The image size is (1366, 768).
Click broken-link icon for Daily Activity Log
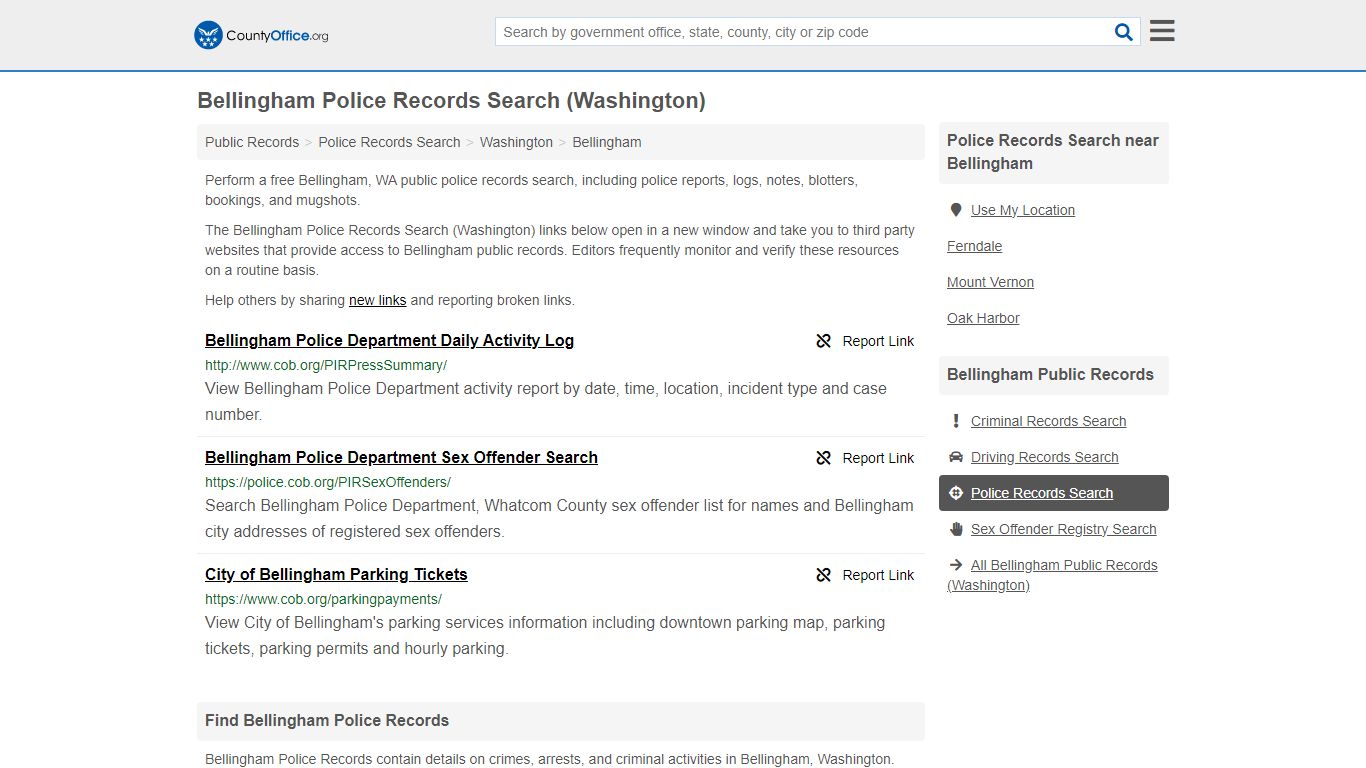(x=824, y=341)
